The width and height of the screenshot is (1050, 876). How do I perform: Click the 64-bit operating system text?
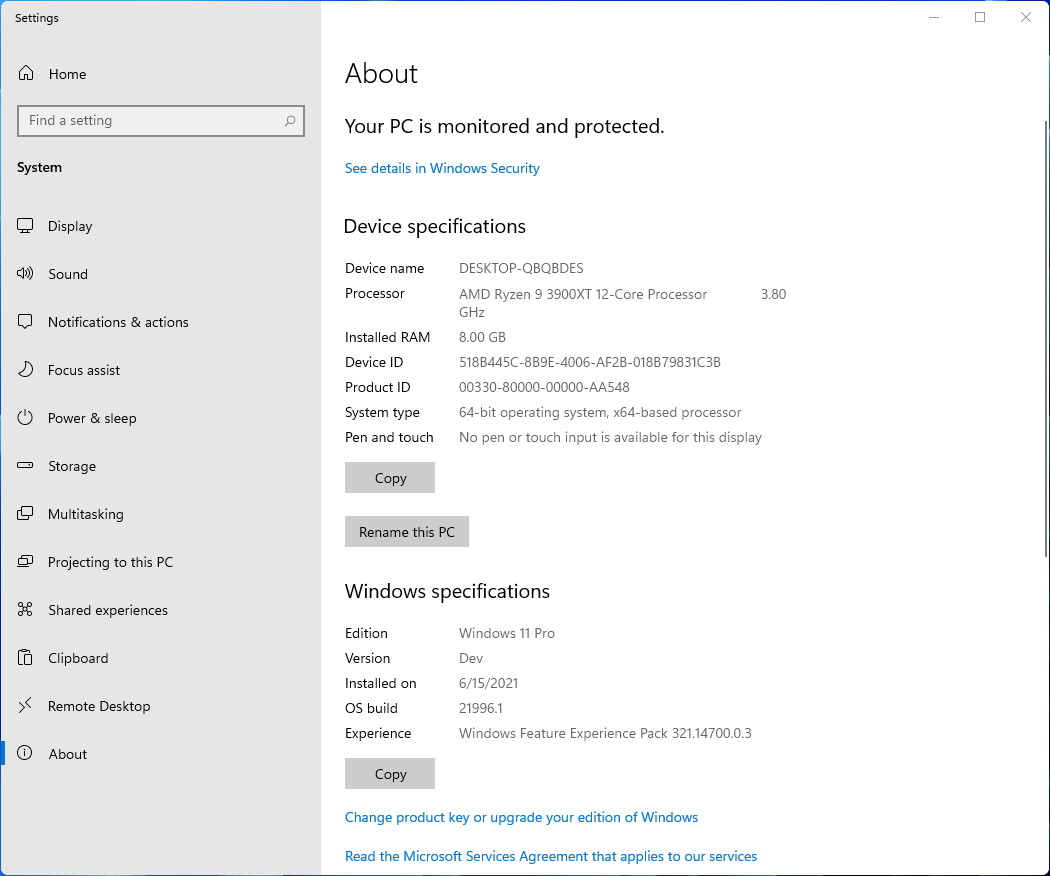pos(600,413)
